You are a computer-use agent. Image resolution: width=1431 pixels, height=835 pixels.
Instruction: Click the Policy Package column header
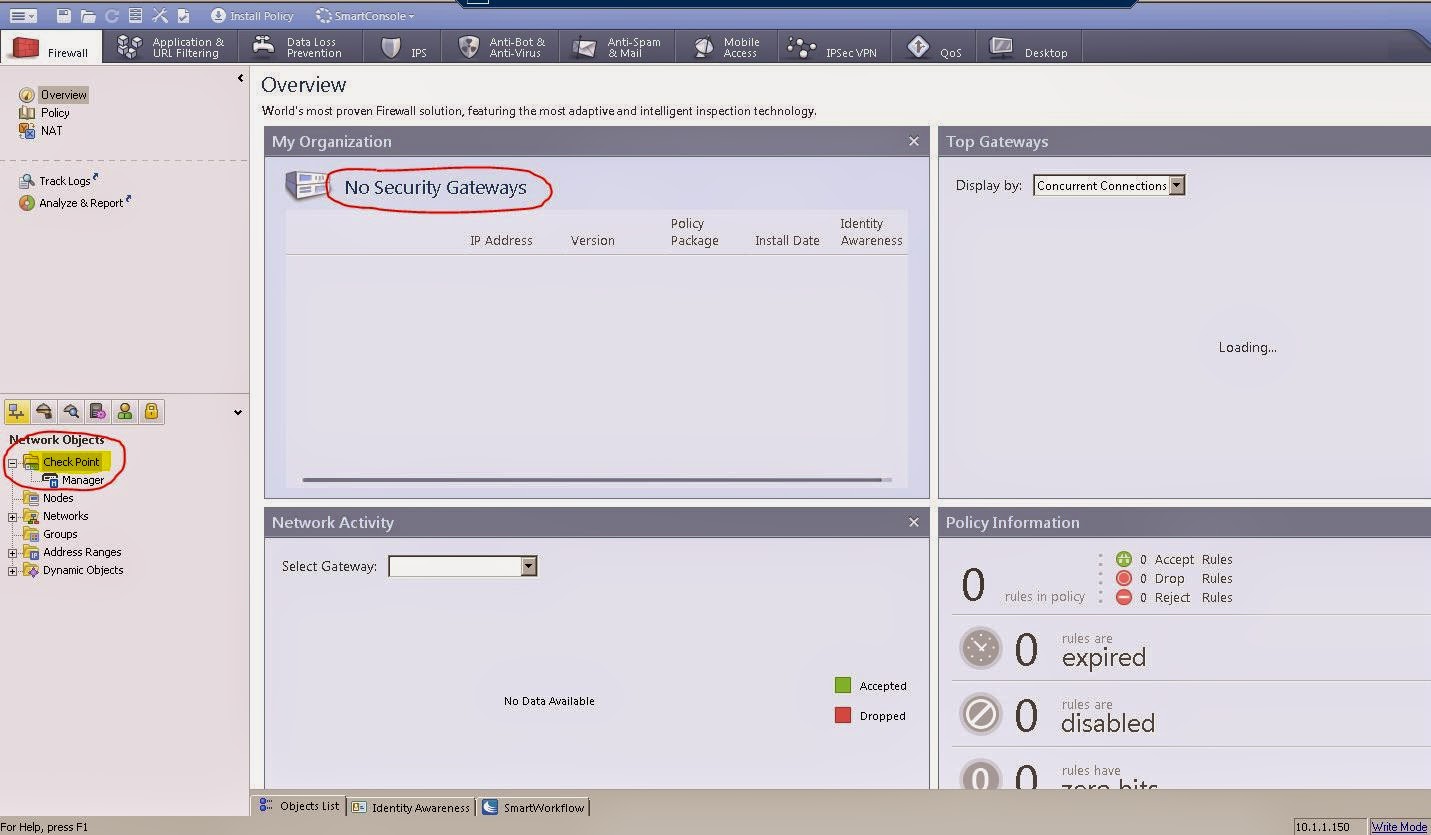pos(695,232)
